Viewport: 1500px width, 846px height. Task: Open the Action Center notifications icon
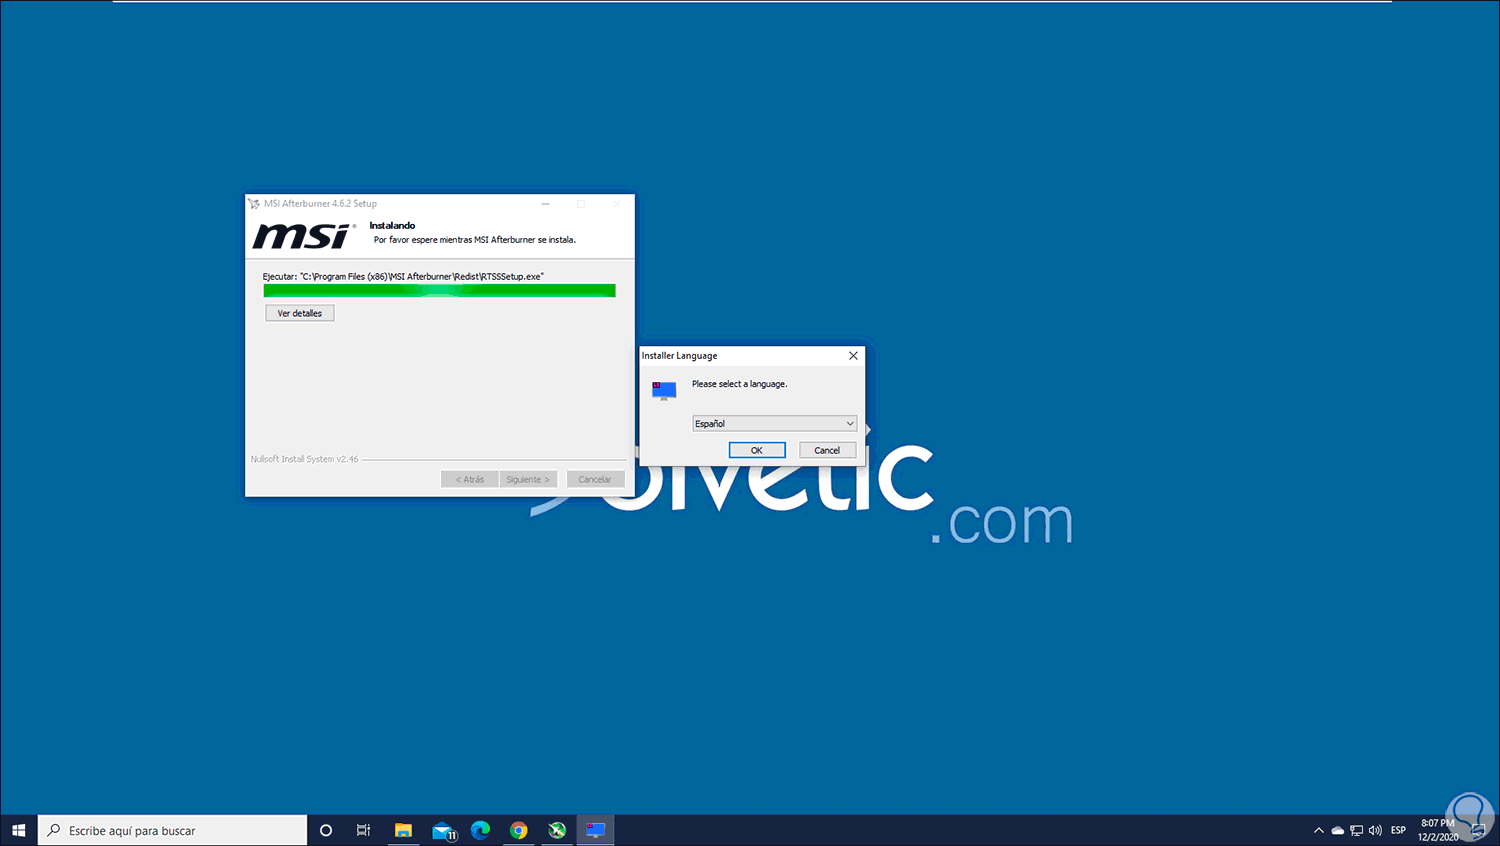pos(1479,830)
